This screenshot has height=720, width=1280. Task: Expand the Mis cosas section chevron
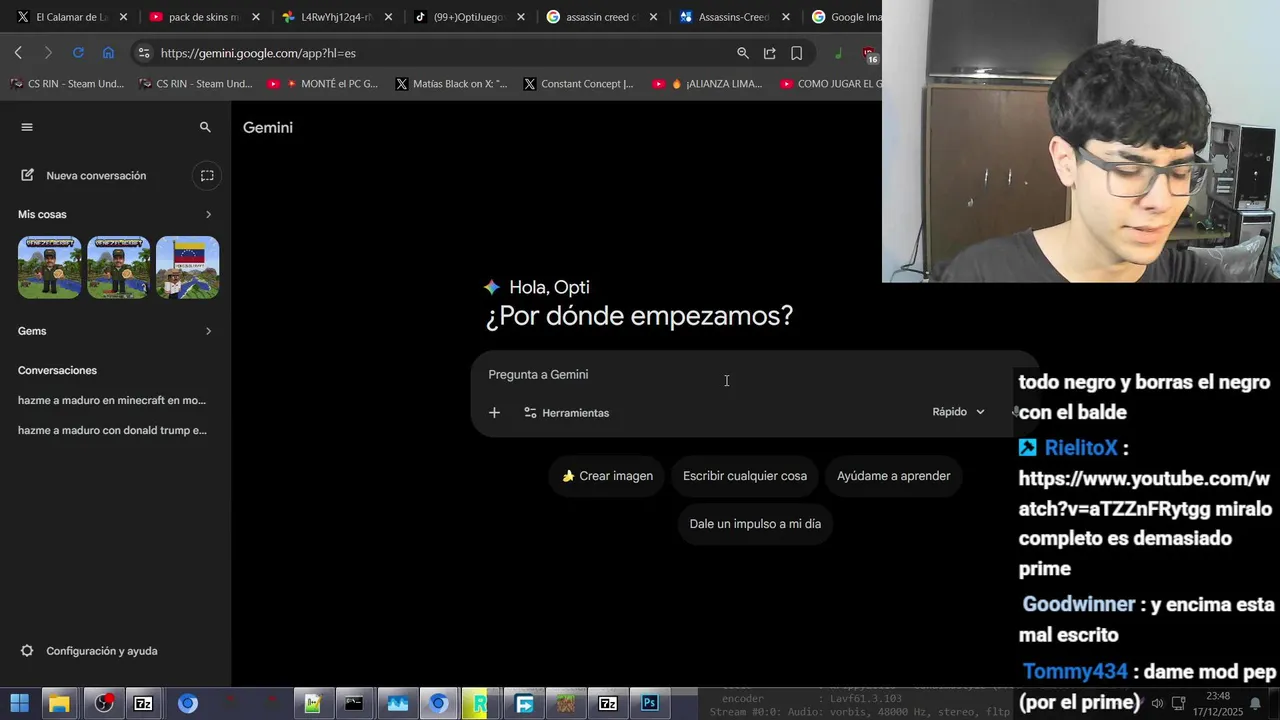pyautogui.click(x=208, y=214)
